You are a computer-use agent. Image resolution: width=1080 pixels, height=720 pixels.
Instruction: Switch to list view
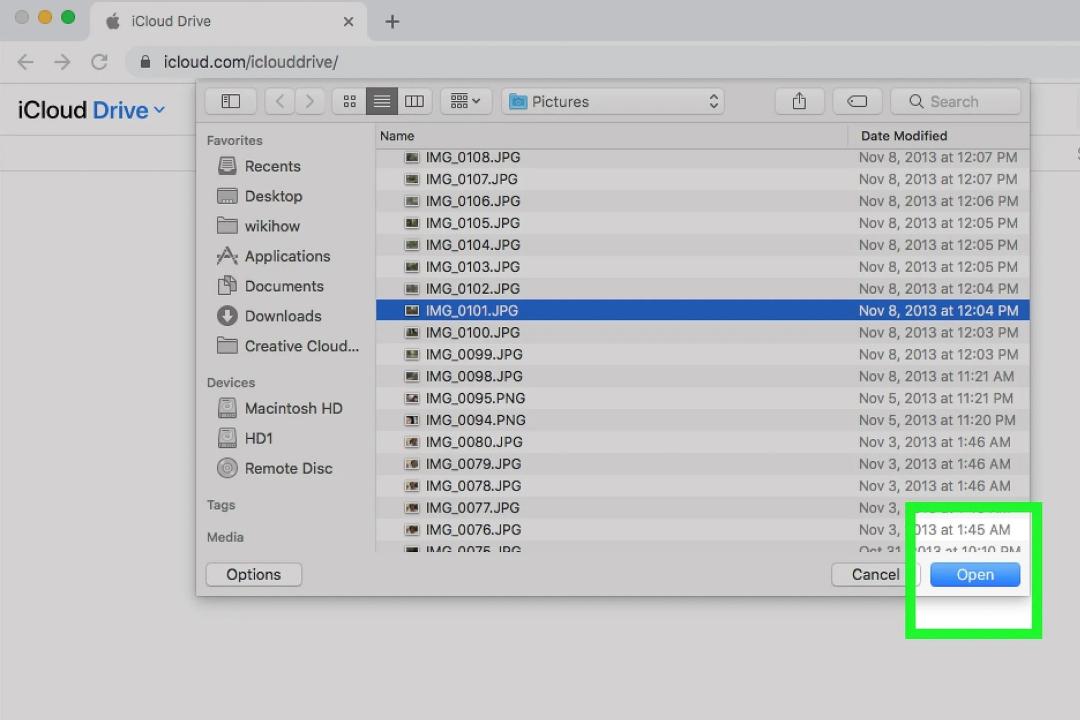click(x=382, y=101)
